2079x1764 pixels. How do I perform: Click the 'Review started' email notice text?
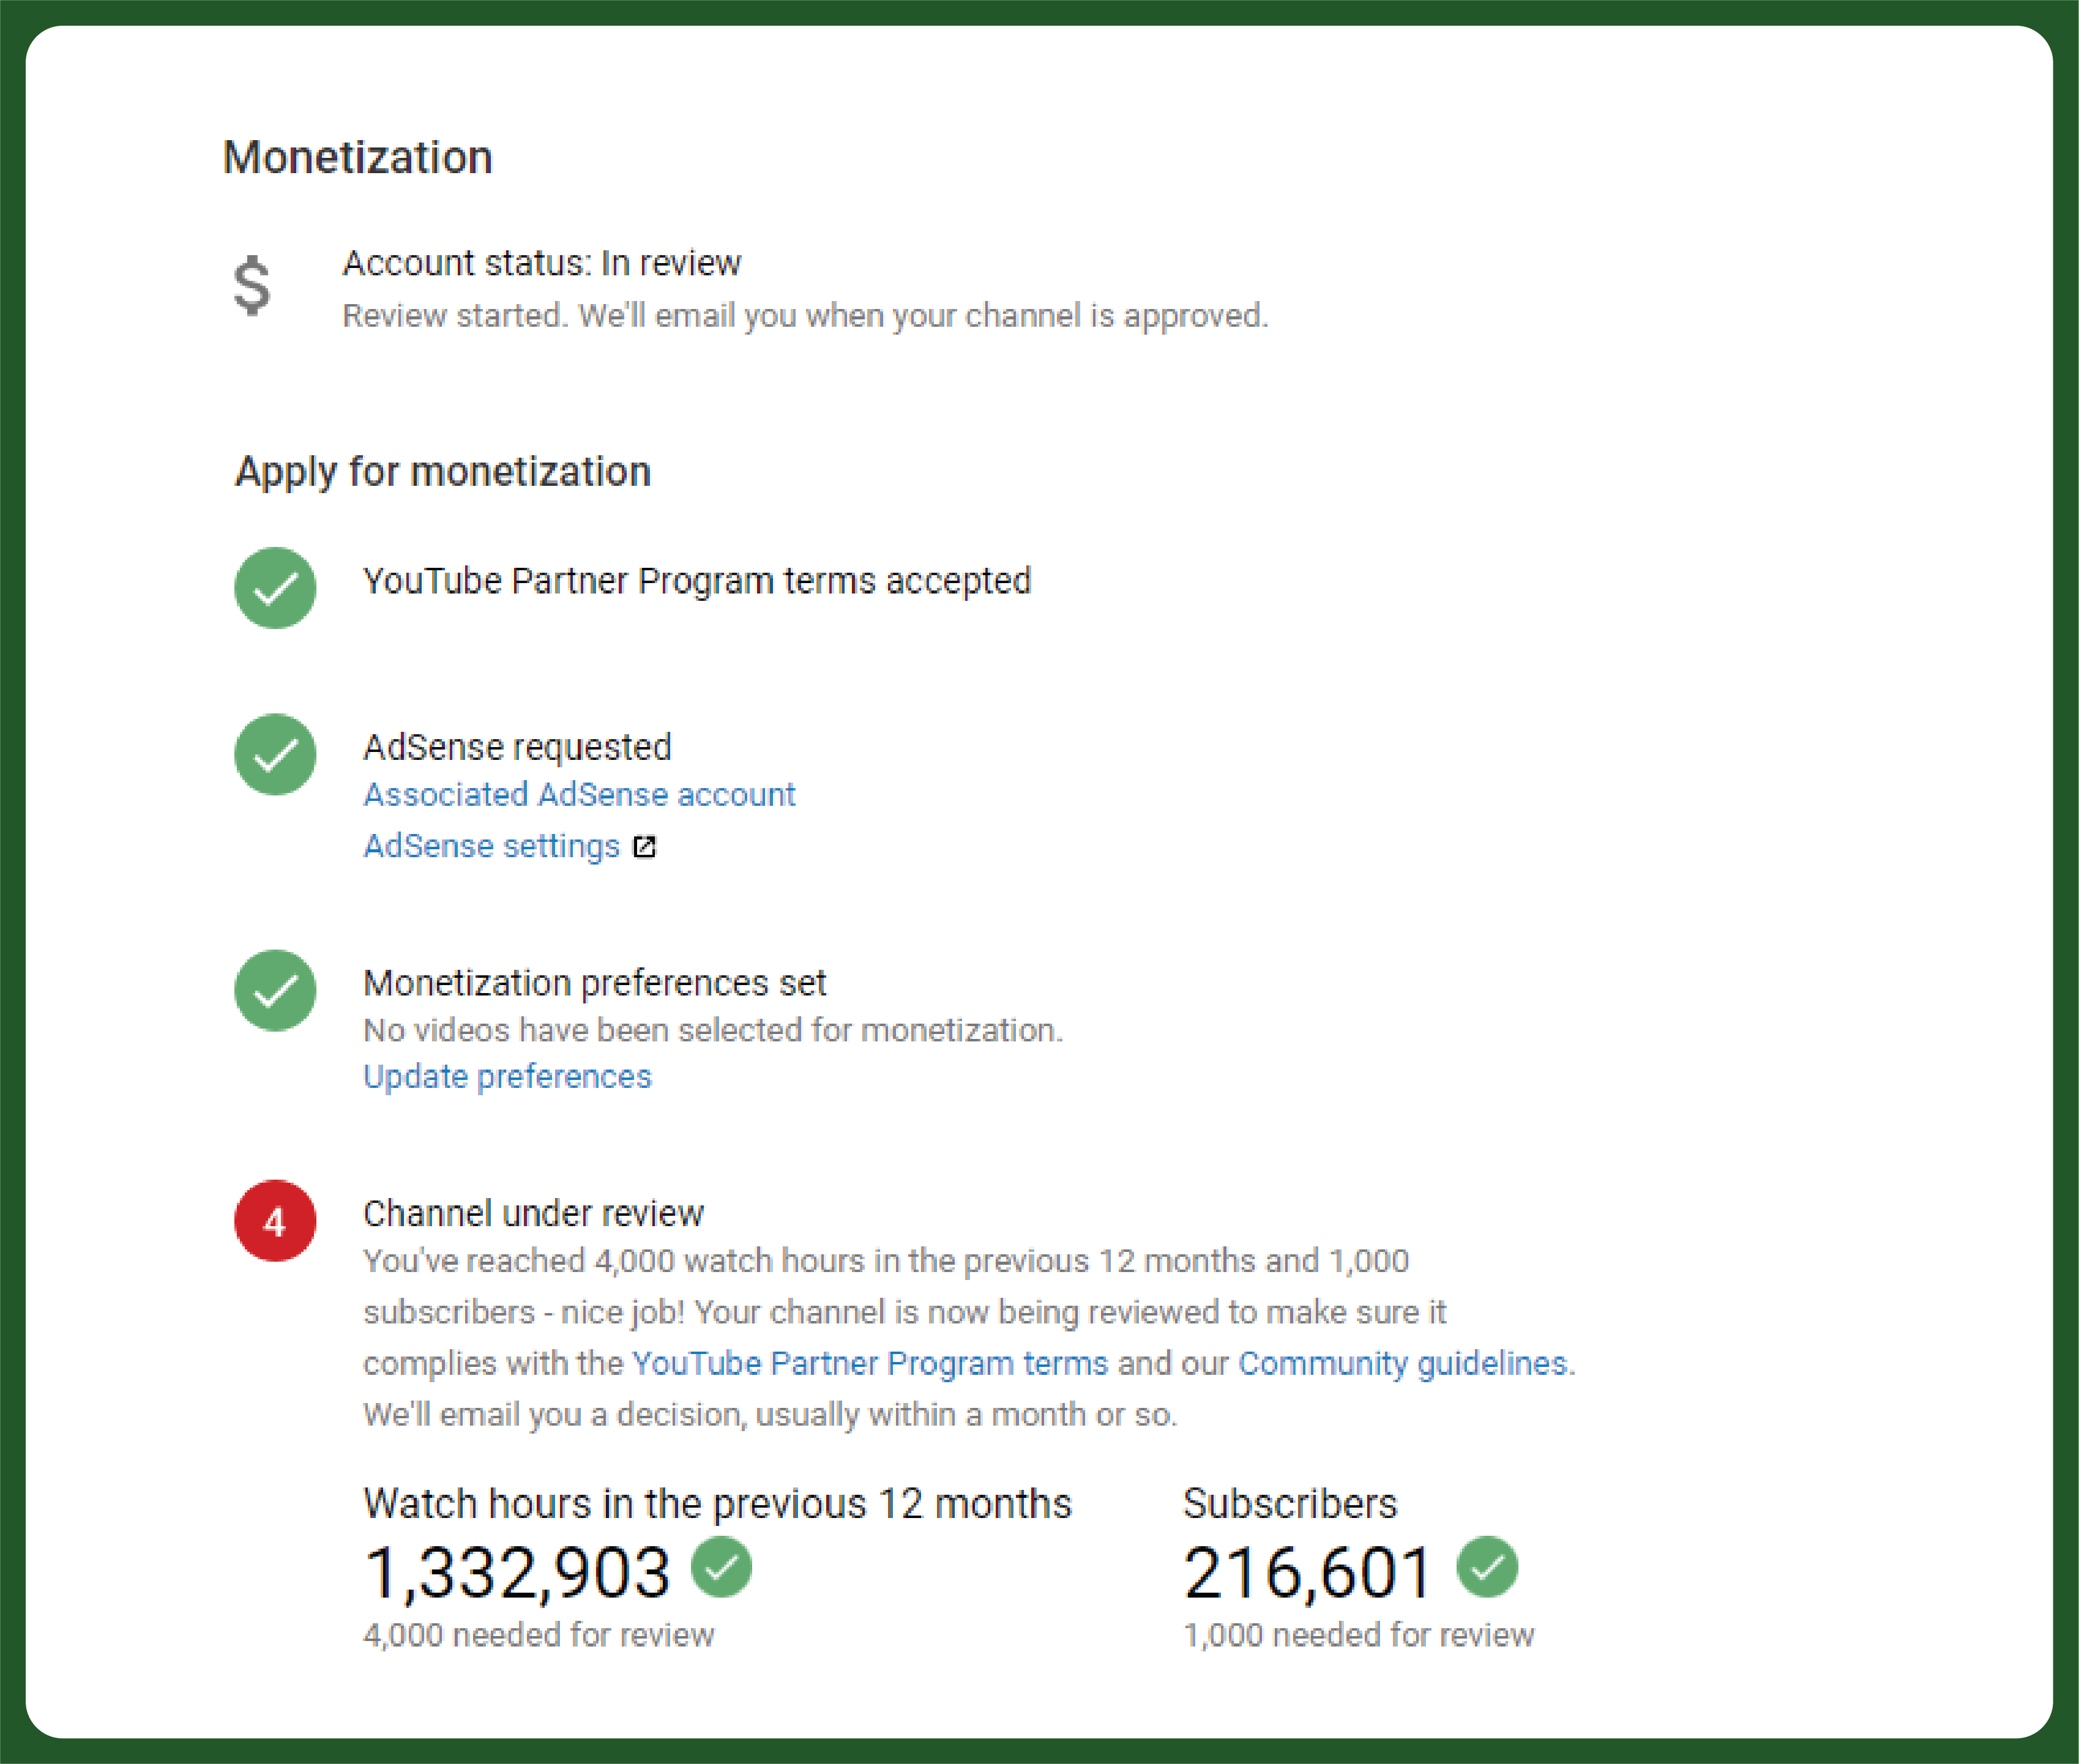[805, 316]
